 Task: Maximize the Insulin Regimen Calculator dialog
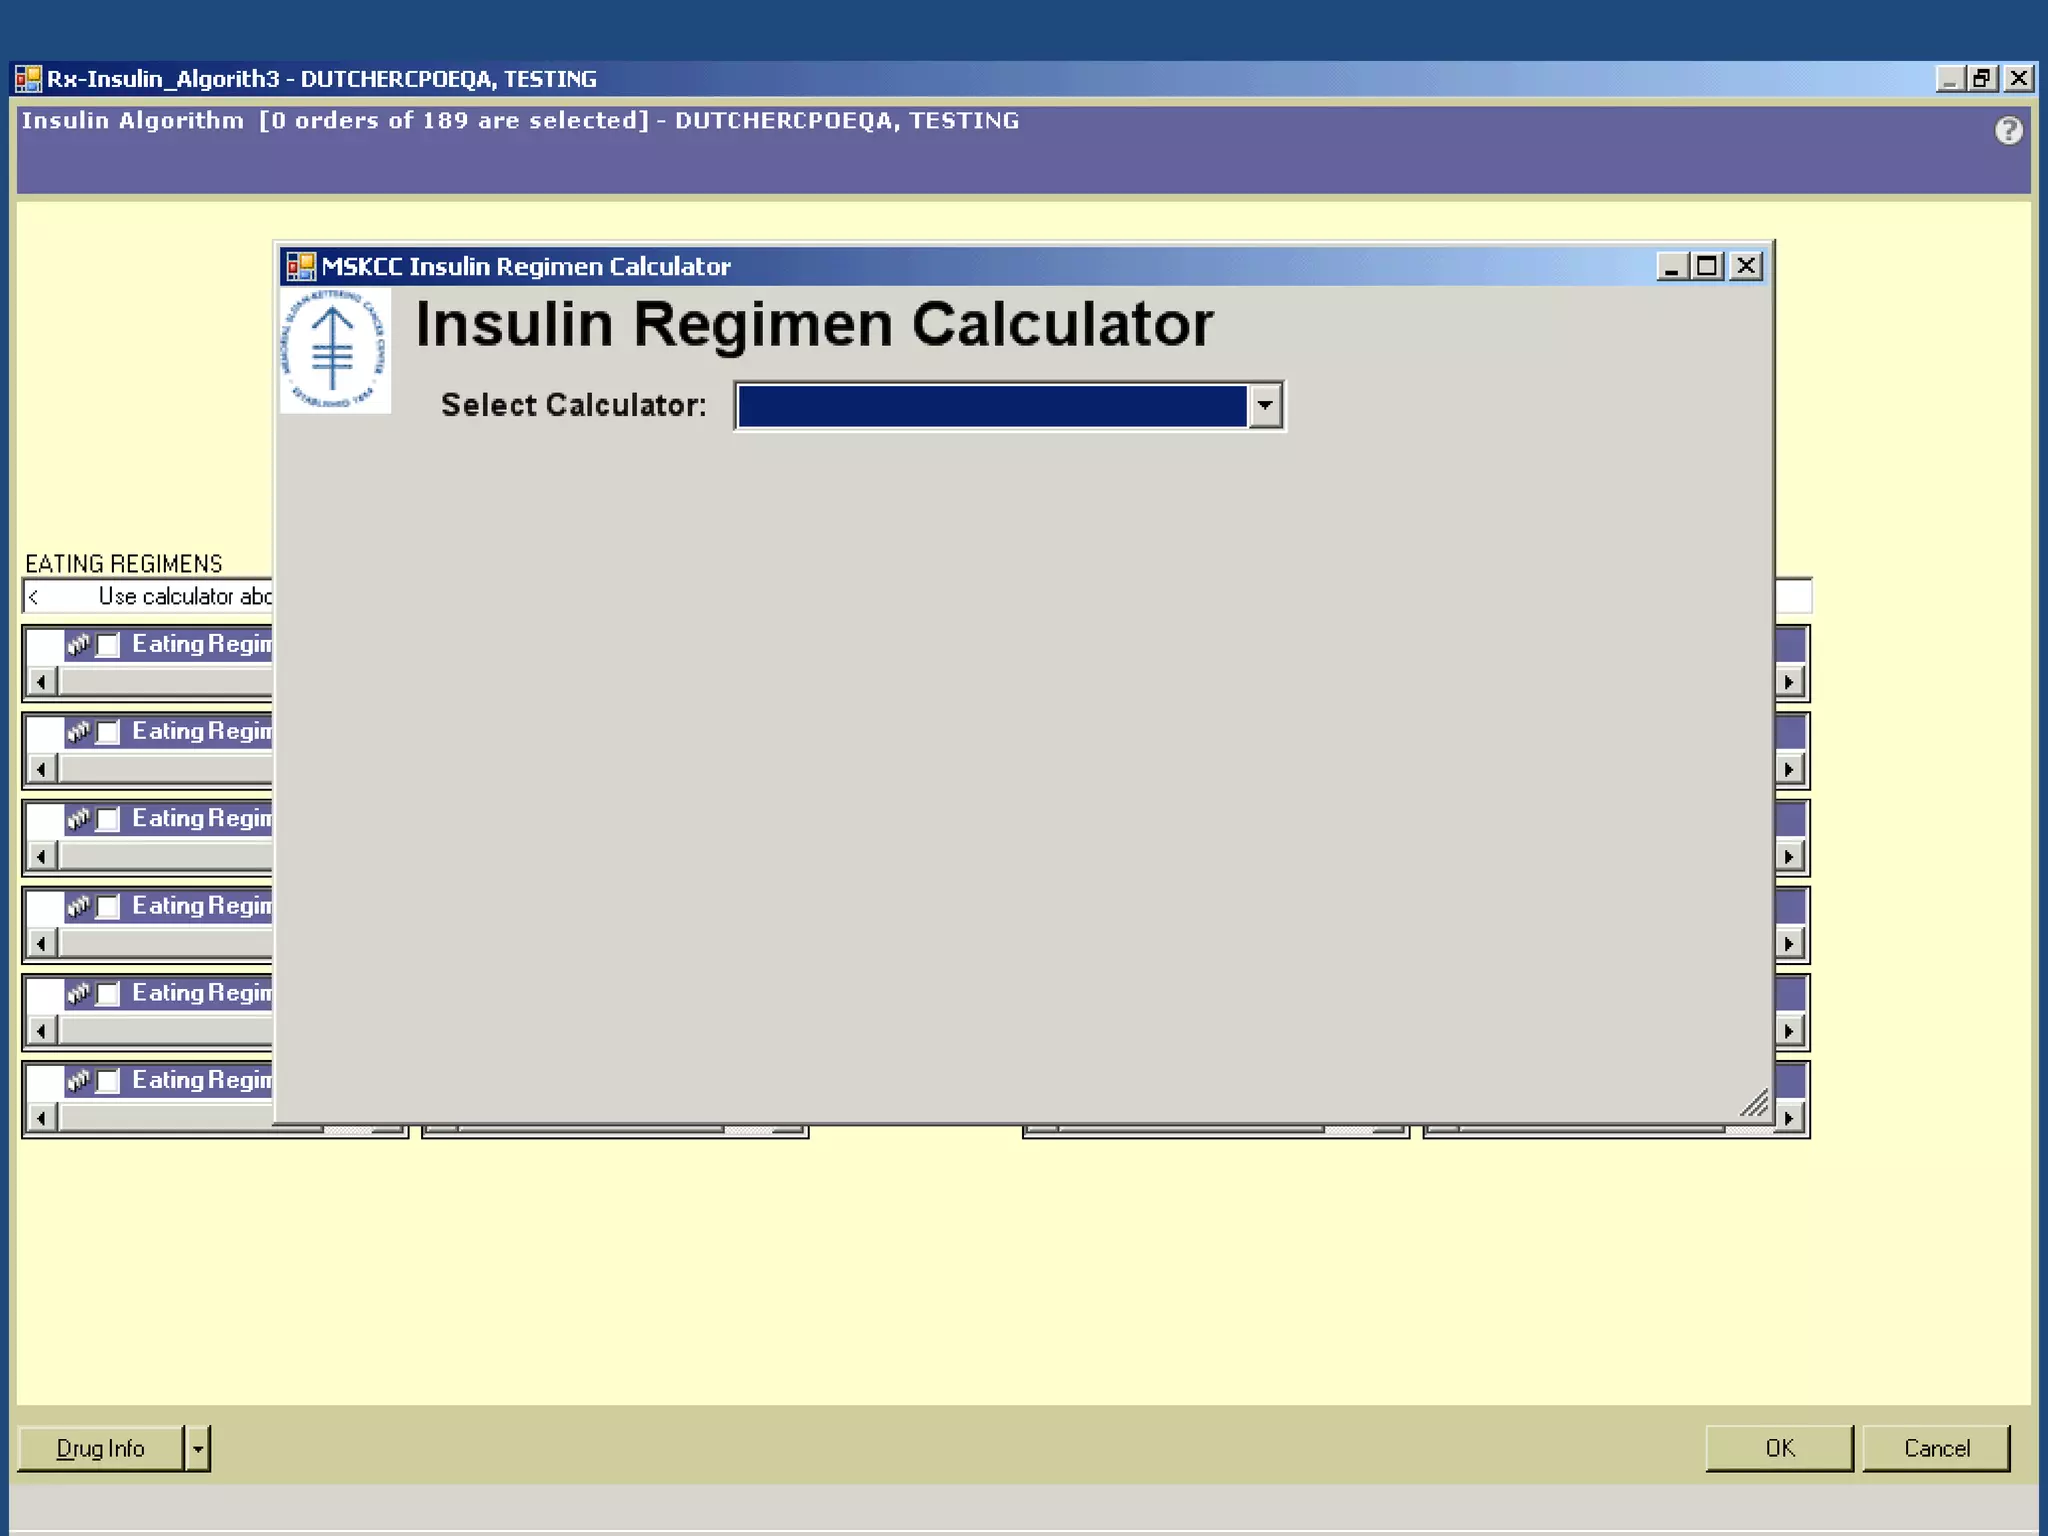pos(1708,266)
